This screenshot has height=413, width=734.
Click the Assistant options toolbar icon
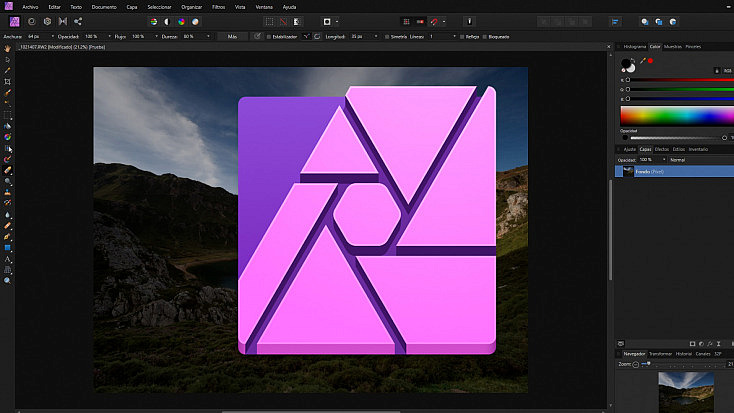point(470,22)
